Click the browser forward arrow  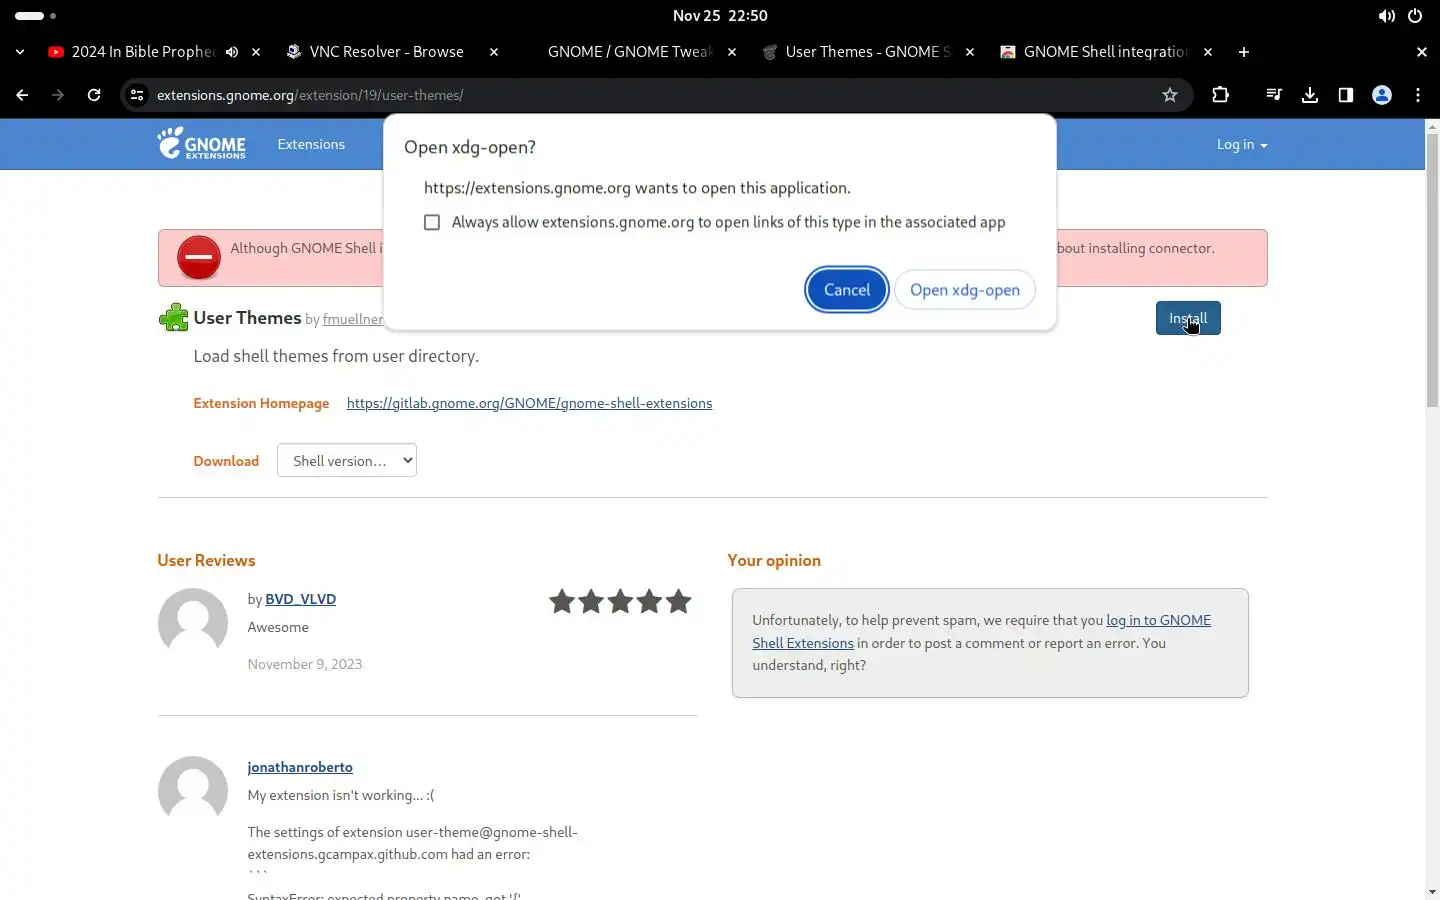point(58,95)
